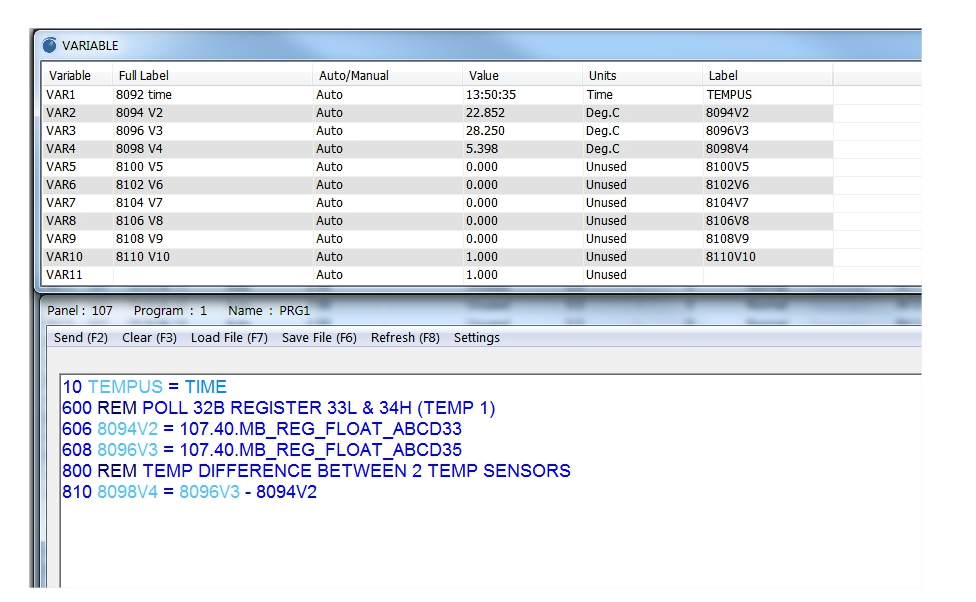Image resolution: width=976 pixels, height=602 pixels.
Task: Sort by the Variable column header
Action: click(70, 76)
